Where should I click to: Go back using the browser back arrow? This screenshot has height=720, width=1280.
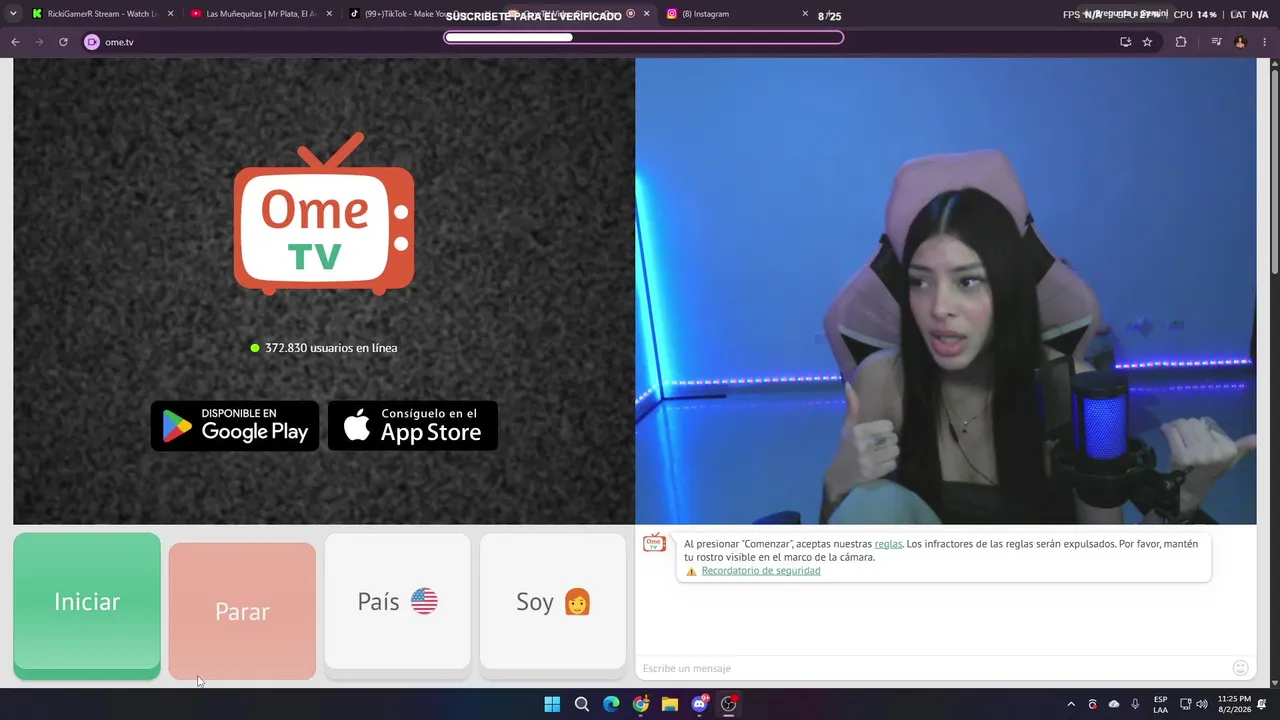coord(15,42)
